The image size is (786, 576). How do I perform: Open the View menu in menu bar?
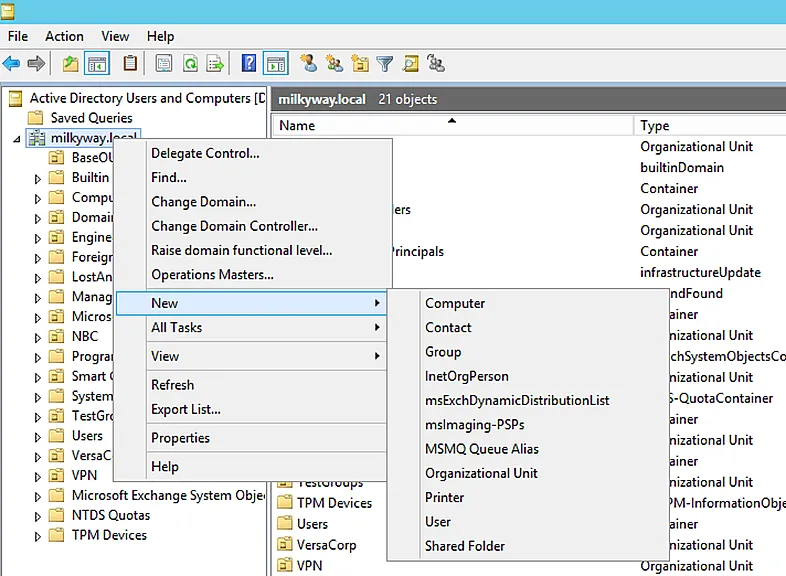(x=115, y=37)
